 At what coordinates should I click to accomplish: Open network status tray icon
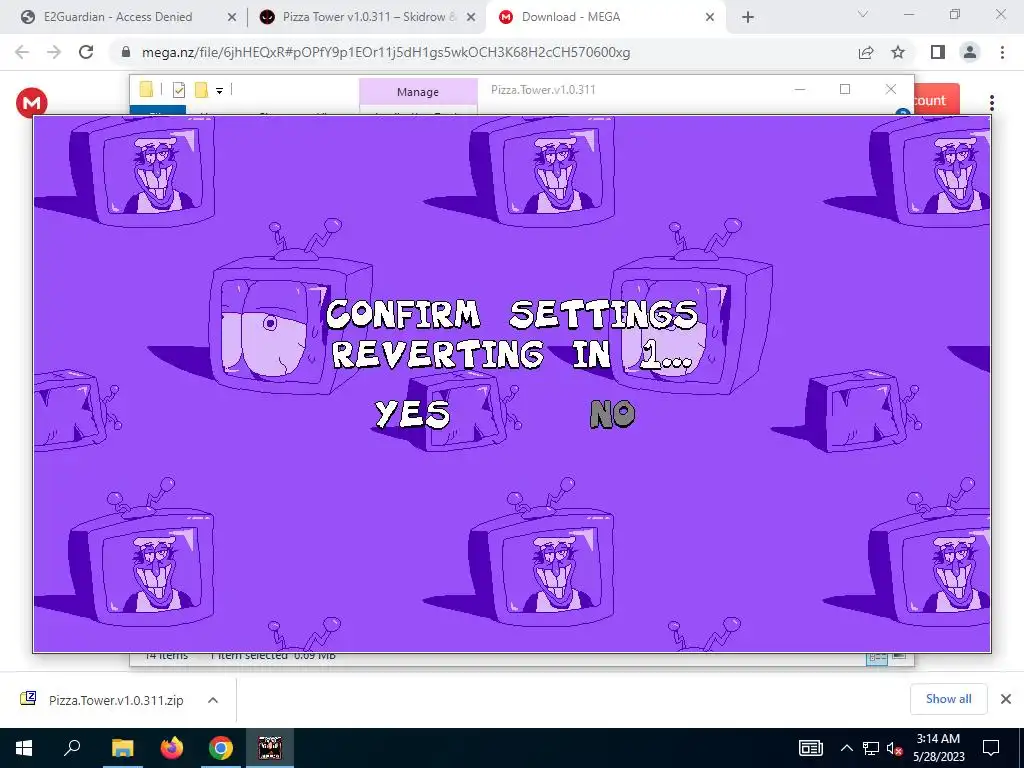pyautogui.click(x=871, y=748)
